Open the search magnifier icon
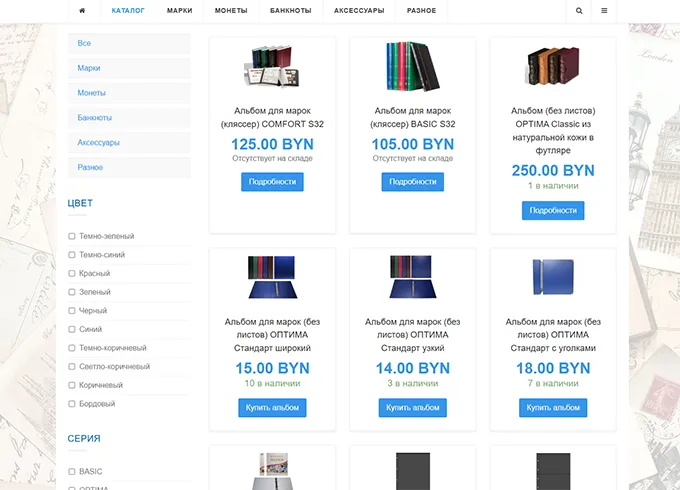This screenshot has width=680, height=490. [579, 11]
